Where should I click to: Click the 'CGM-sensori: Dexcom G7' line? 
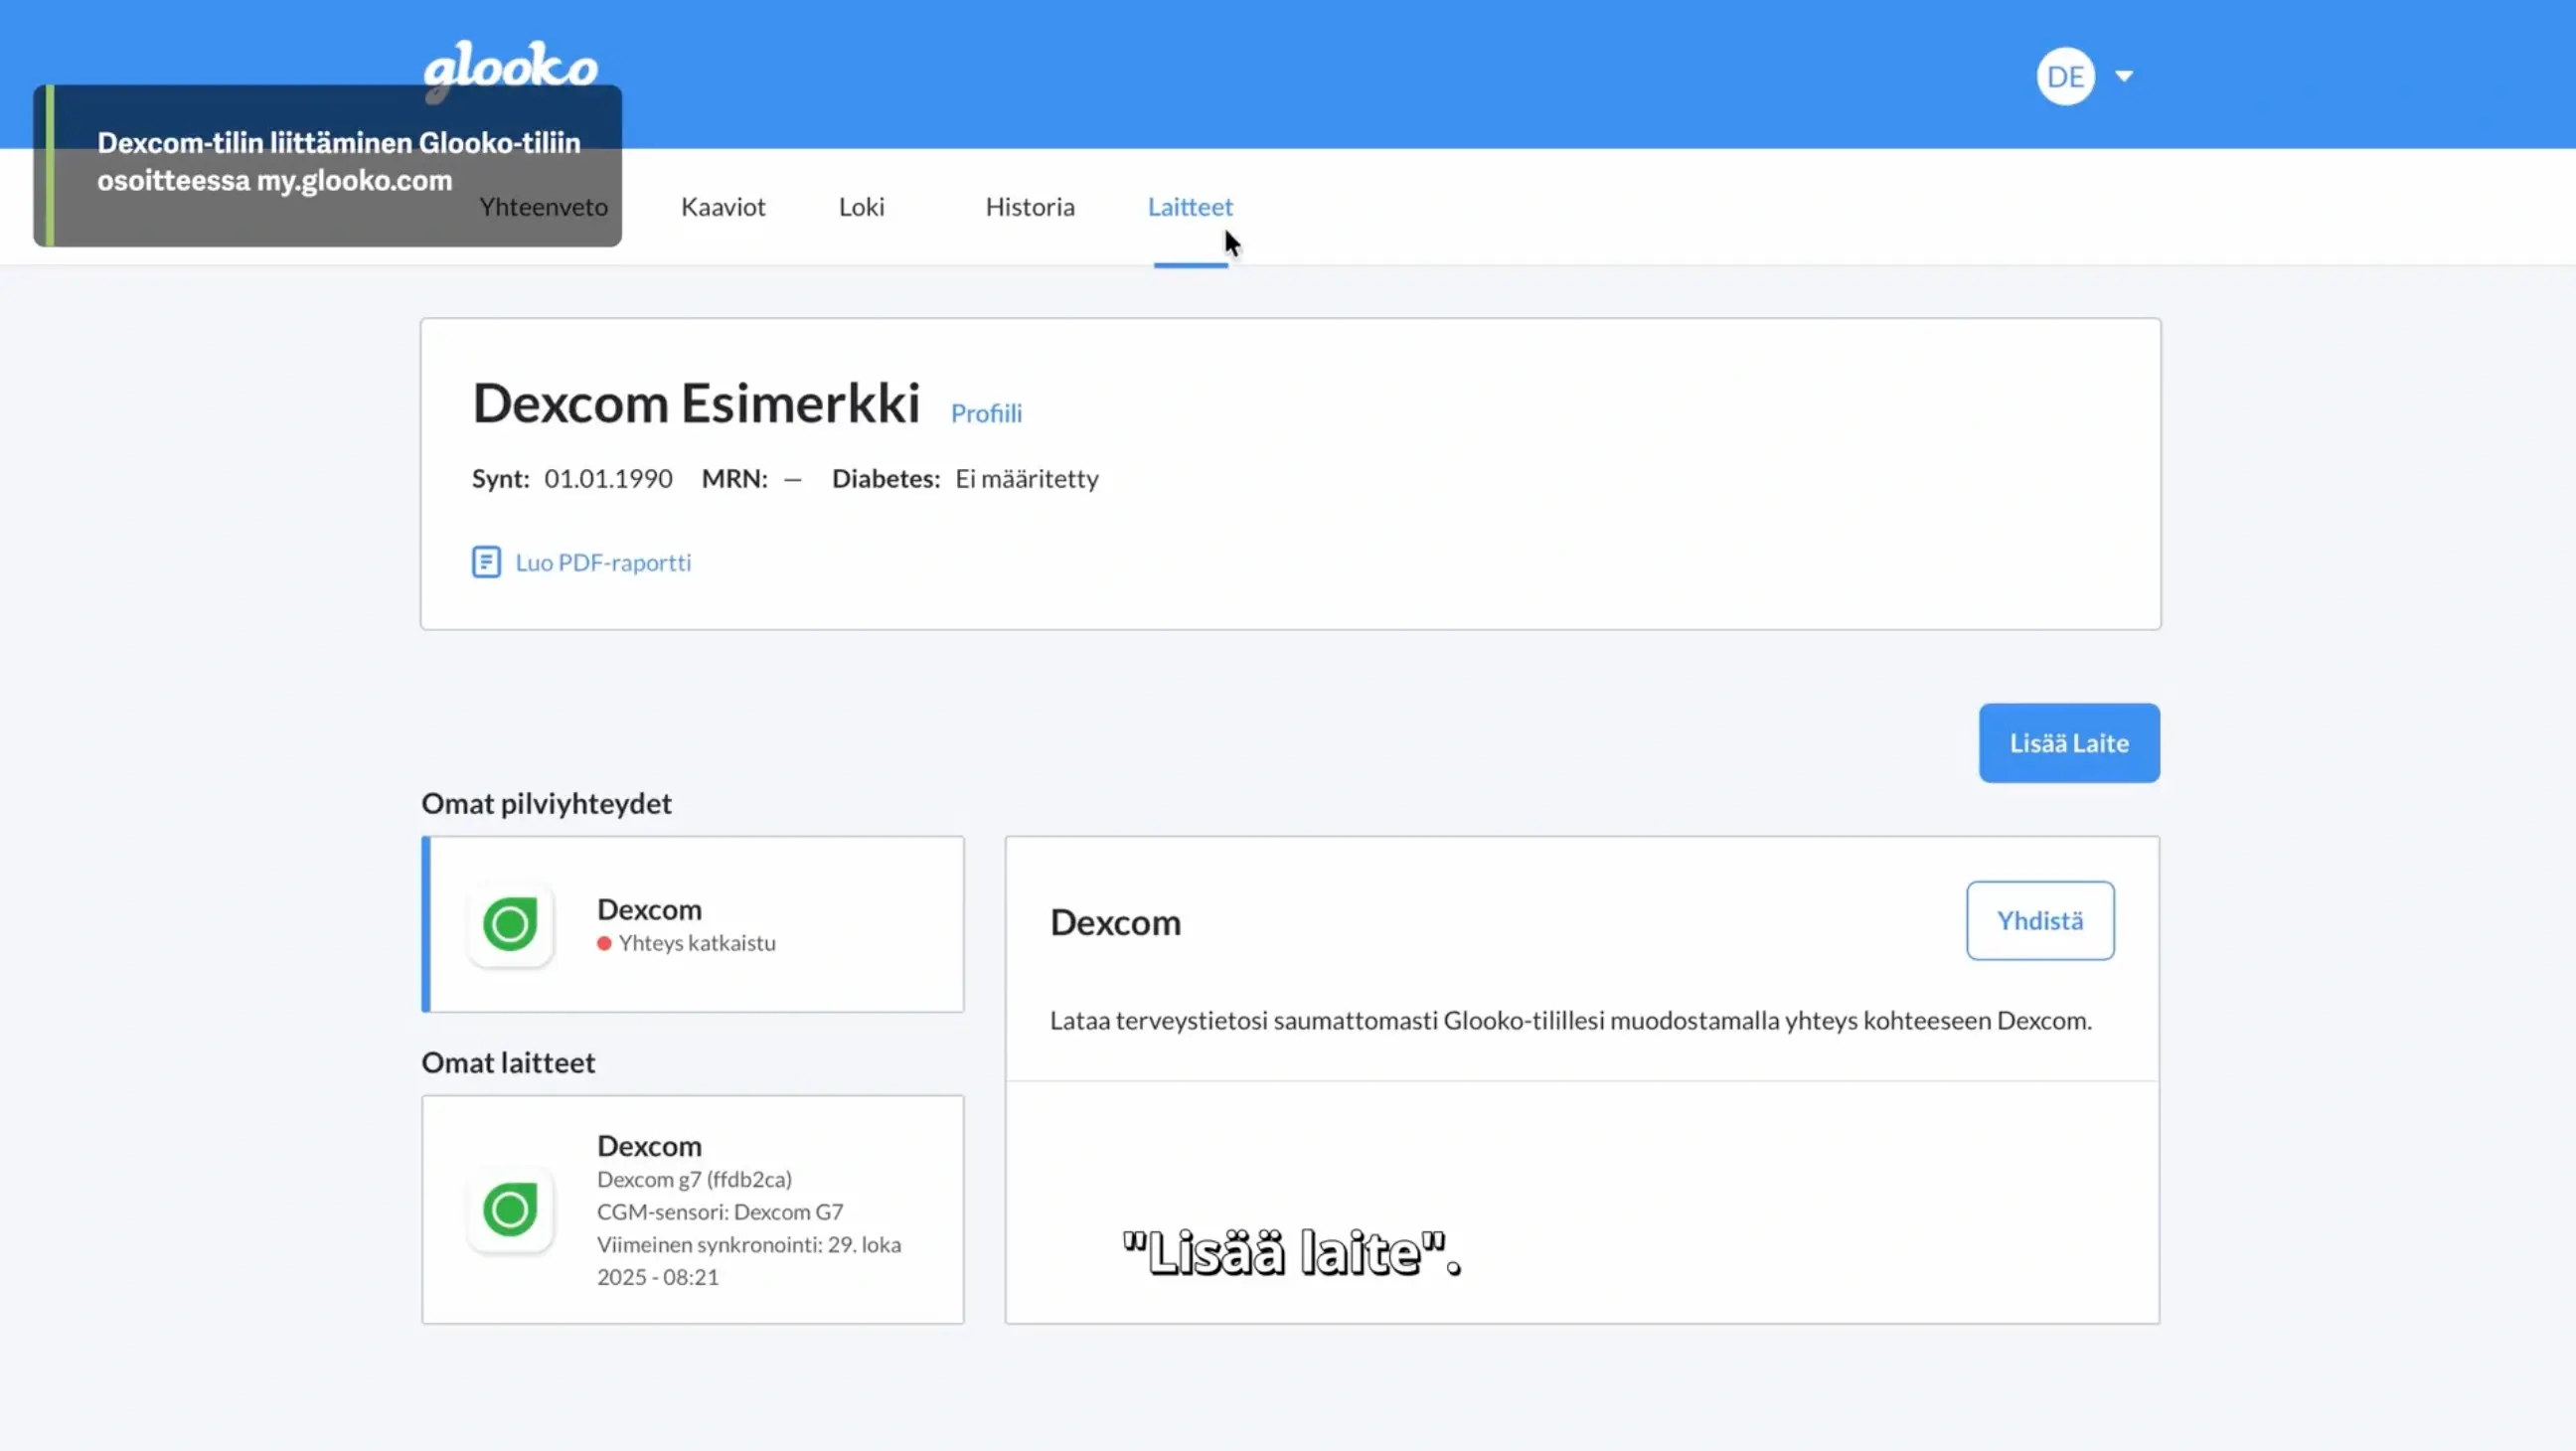720,1212
